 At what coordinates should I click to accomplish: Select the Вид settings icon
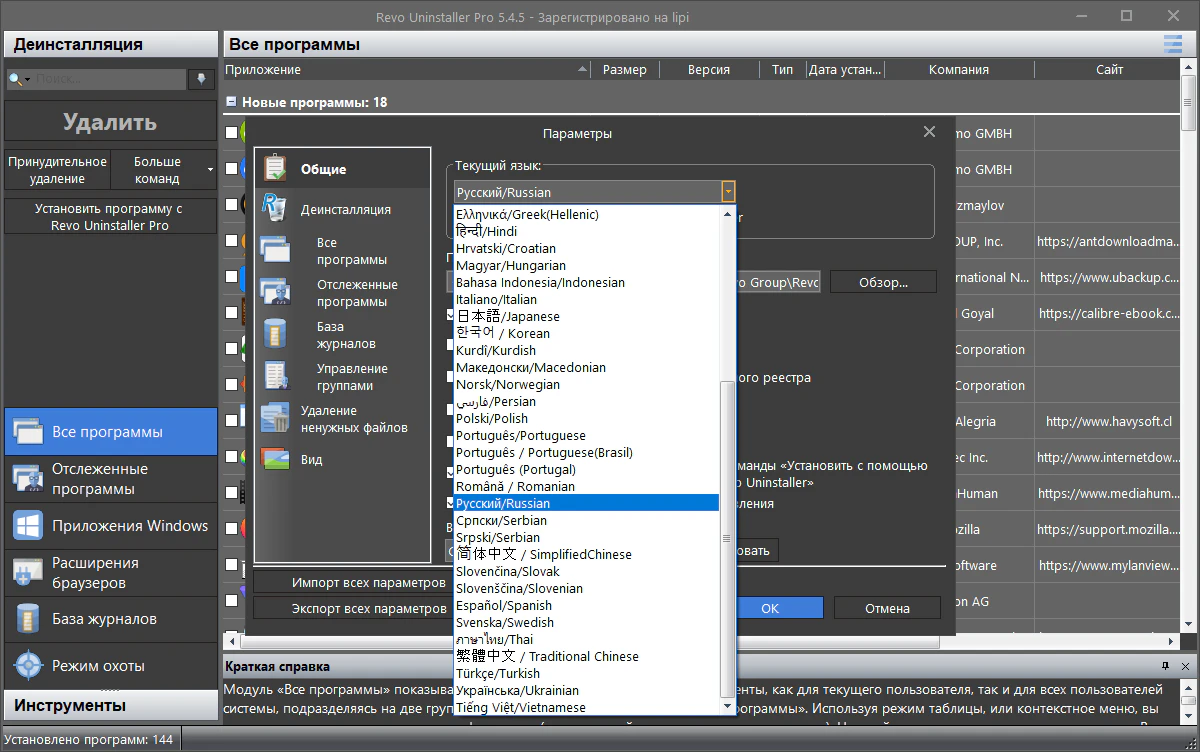275,459
